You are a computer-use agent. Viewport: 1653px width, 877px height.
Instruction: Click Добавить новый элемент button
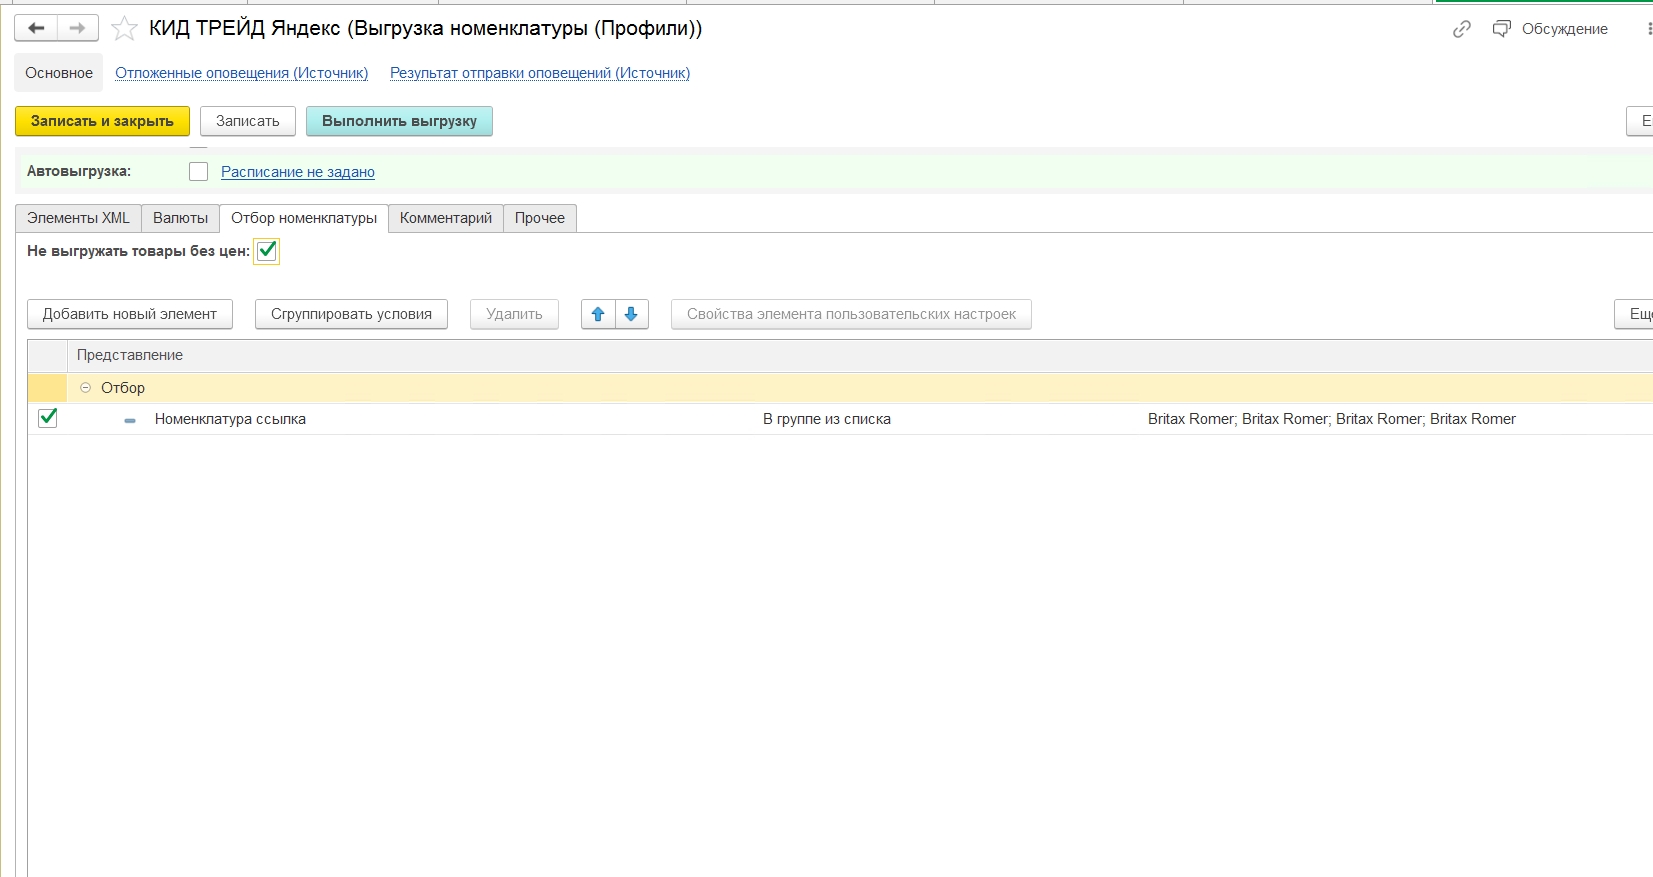[x=129, y=314]
